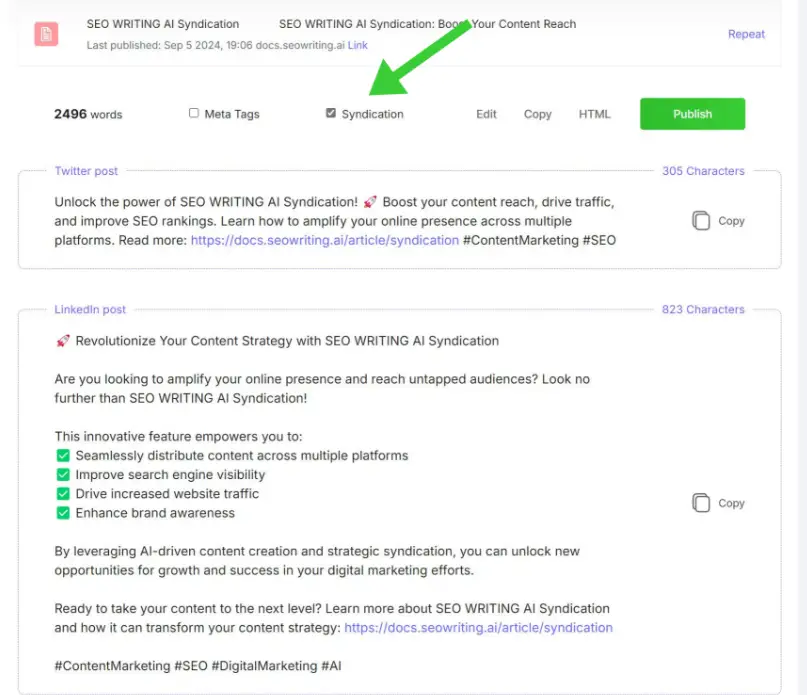Screen dimensions: 807x695
Task: Click the 'This innovative feature empowers you to:' line
Action: (179, 437)
